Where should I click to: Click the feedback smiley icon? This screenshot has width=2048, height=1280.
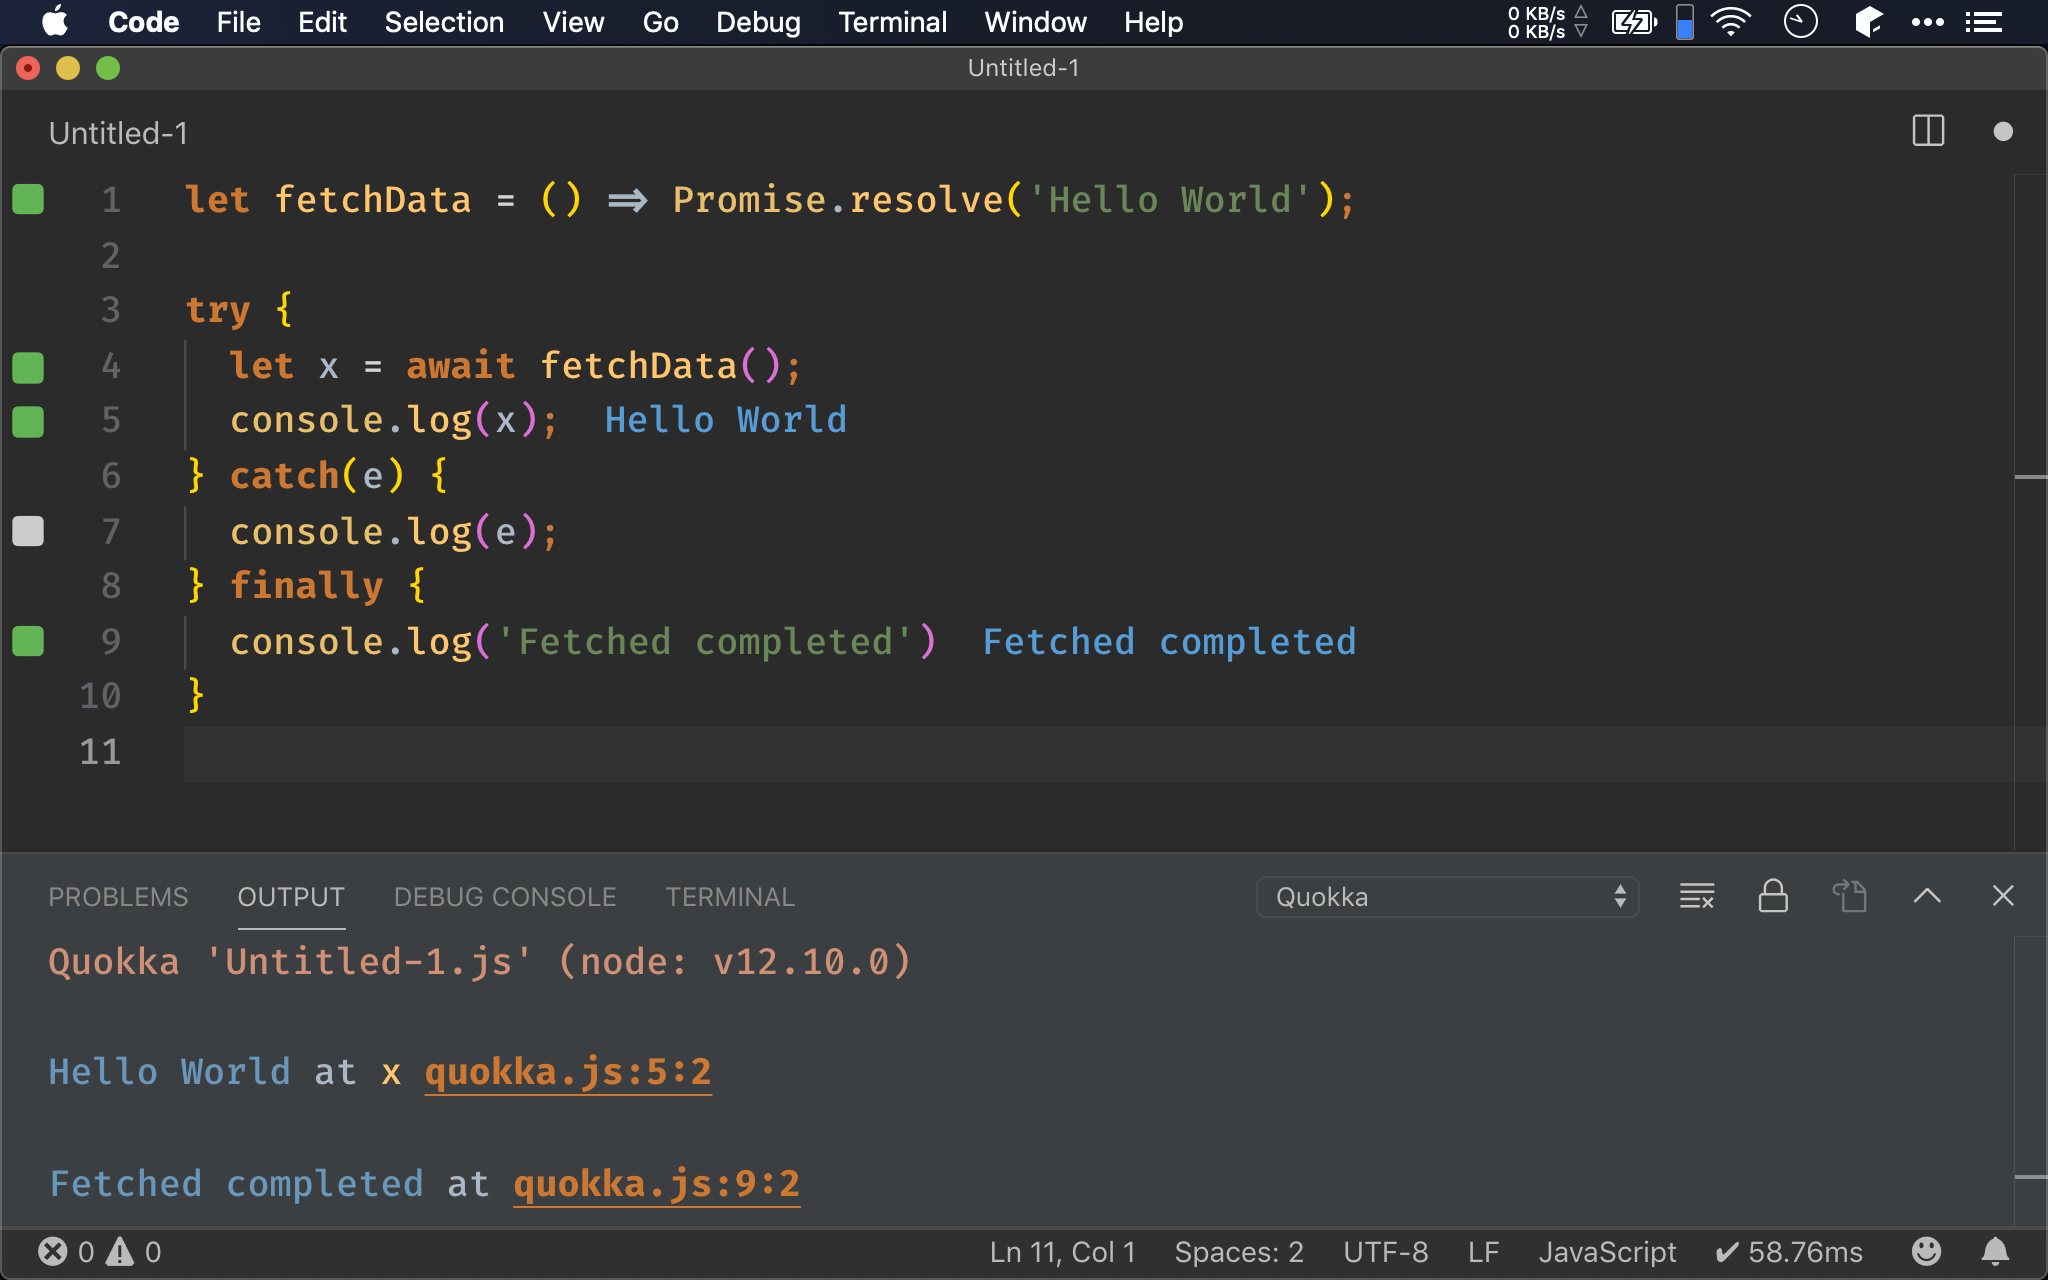1926,1251
